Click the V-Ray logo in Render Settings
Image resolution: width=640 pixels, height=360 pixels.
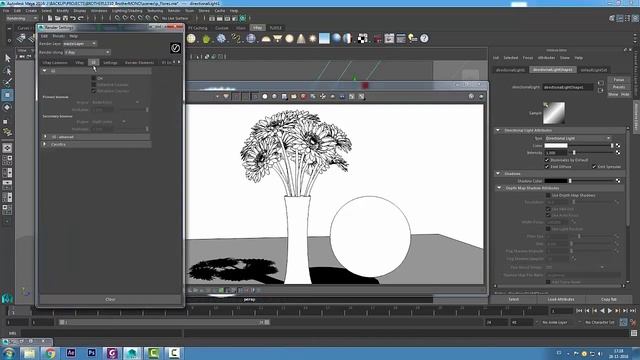click(x=175, y=48)
